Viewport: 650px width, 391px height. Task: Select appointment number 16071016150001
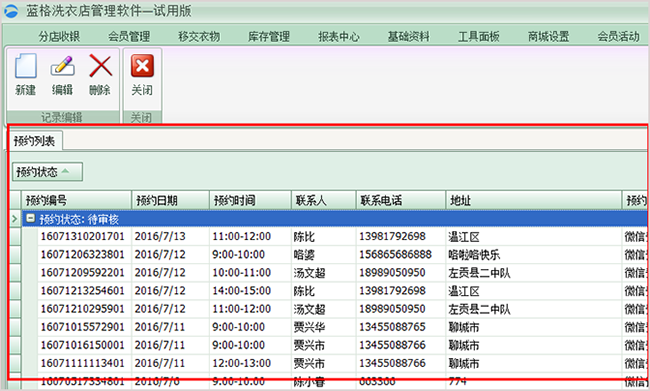(x=82, y=345)
